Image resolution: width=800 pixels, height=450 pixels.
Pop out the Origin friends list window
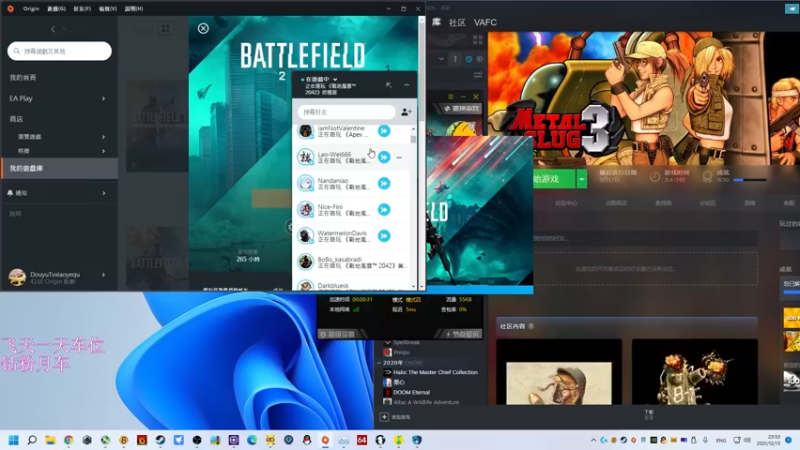389,85
